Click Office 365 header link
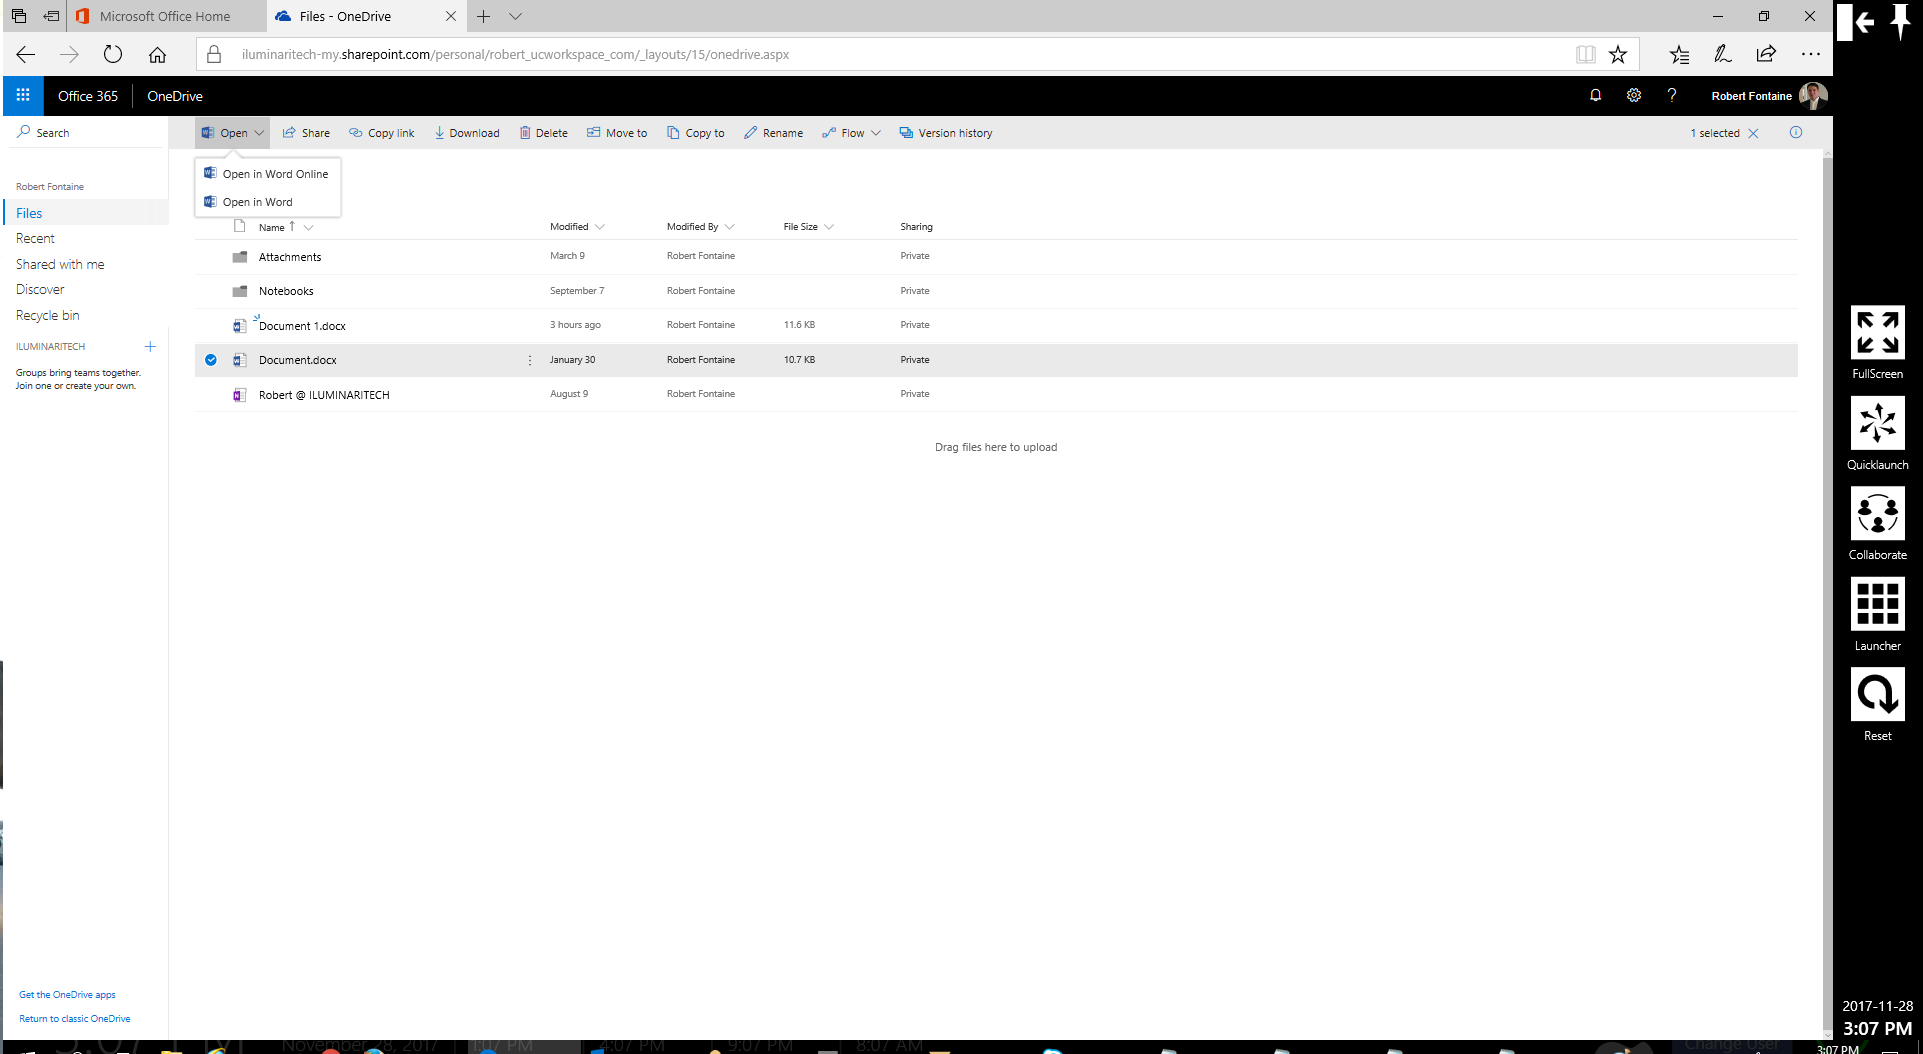Viewport: 1923px width, 1054px height. [x=88, y=96]
